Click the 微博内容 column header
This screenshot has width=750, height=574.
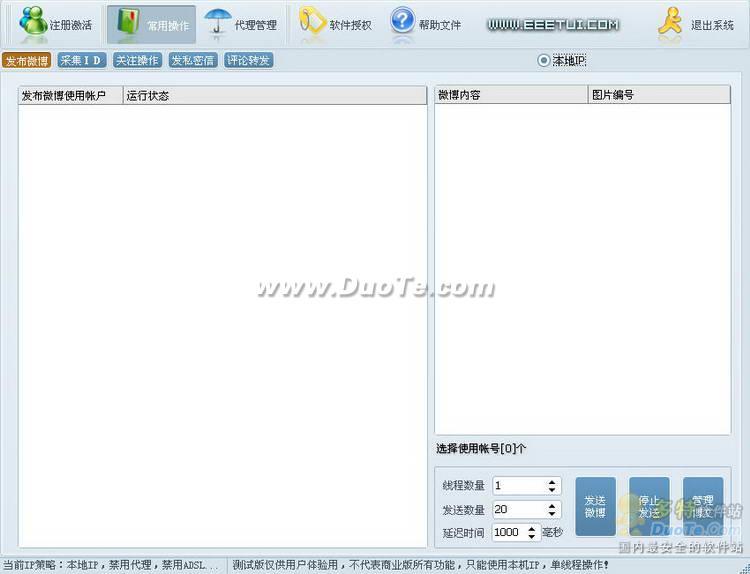click(510, 95)
